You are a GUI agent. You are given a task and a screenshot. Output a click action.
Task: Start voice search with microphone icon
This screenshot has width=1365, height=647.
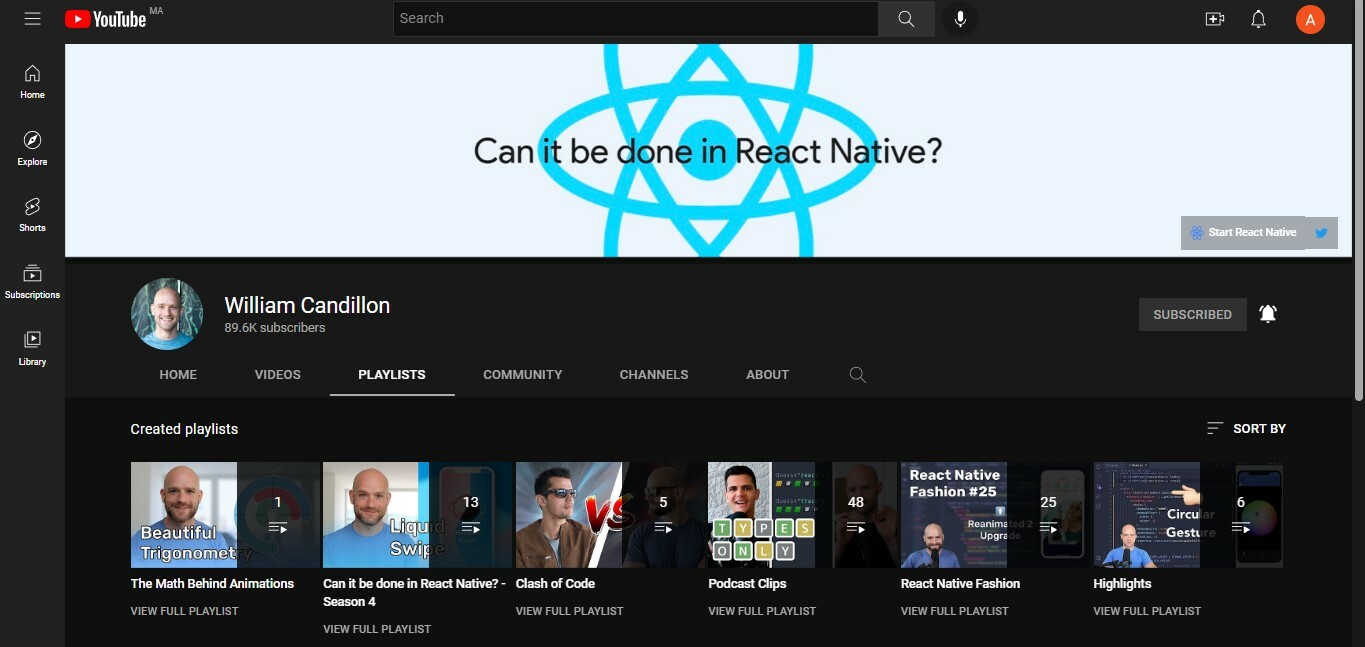click(x=960, y=19)
